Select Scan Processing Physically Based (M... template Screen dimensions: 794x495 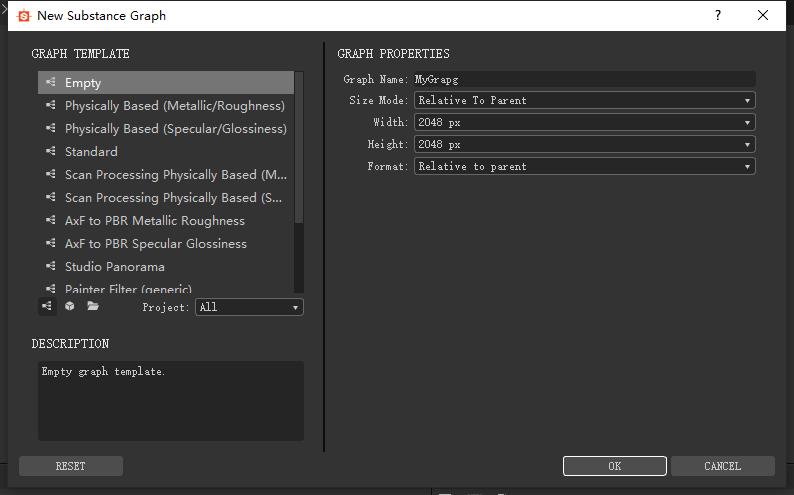pos(166,175)
